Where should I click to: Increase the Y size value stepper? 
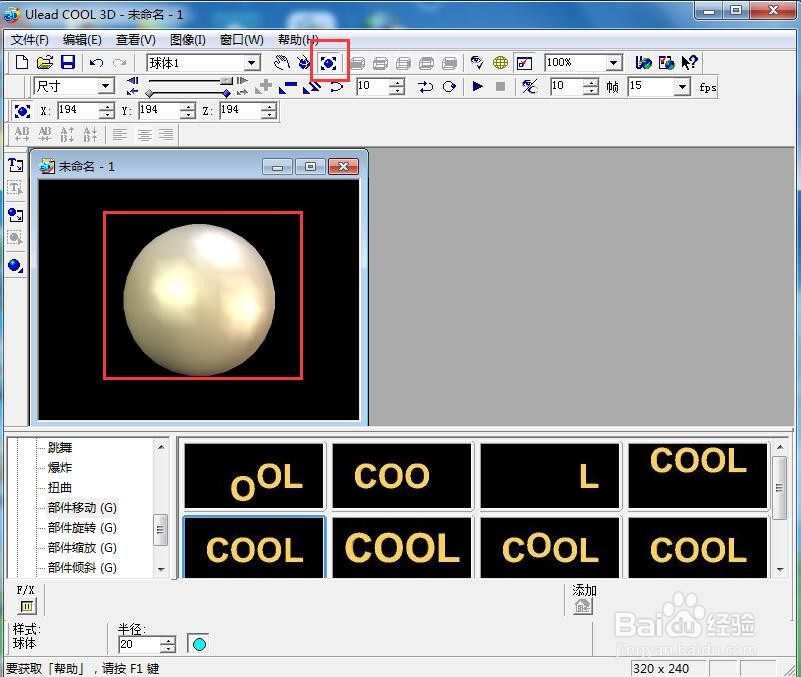pyautogui.click(x=187, y=107)
